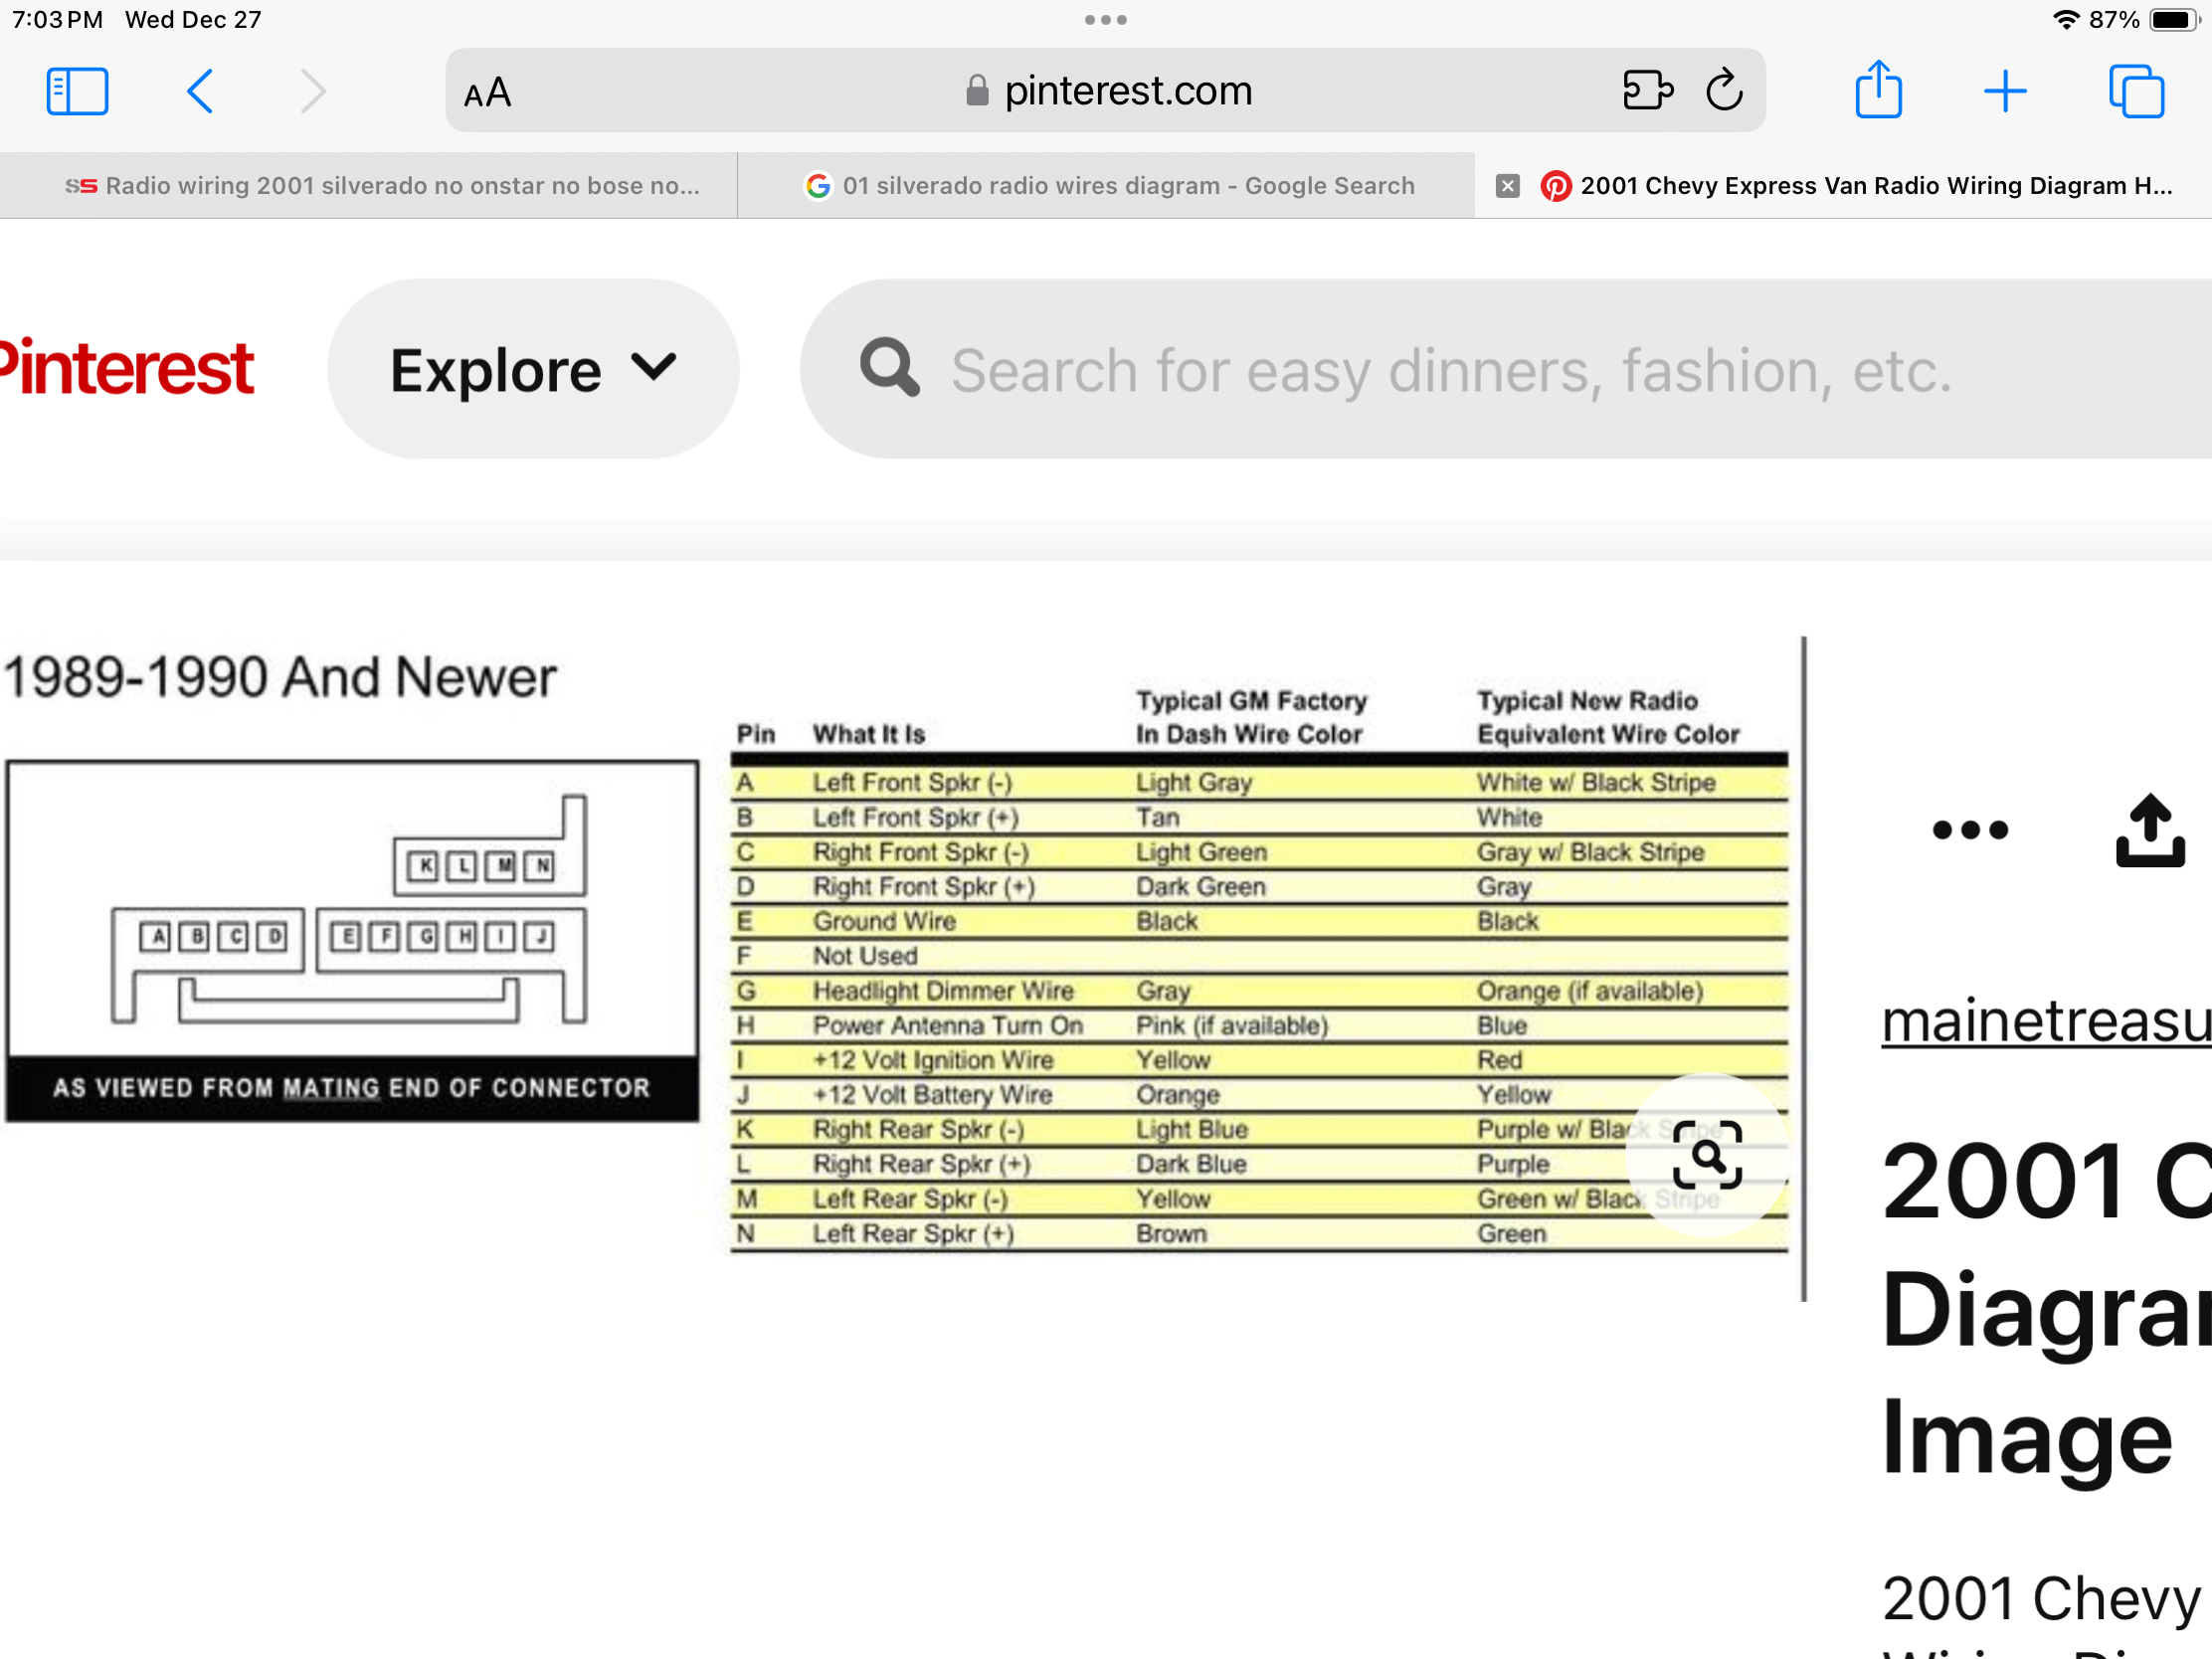Click the 'Orange (if available)' cell
The width and height of the screenshot is (2212, 1659).
pos(1590,990)
